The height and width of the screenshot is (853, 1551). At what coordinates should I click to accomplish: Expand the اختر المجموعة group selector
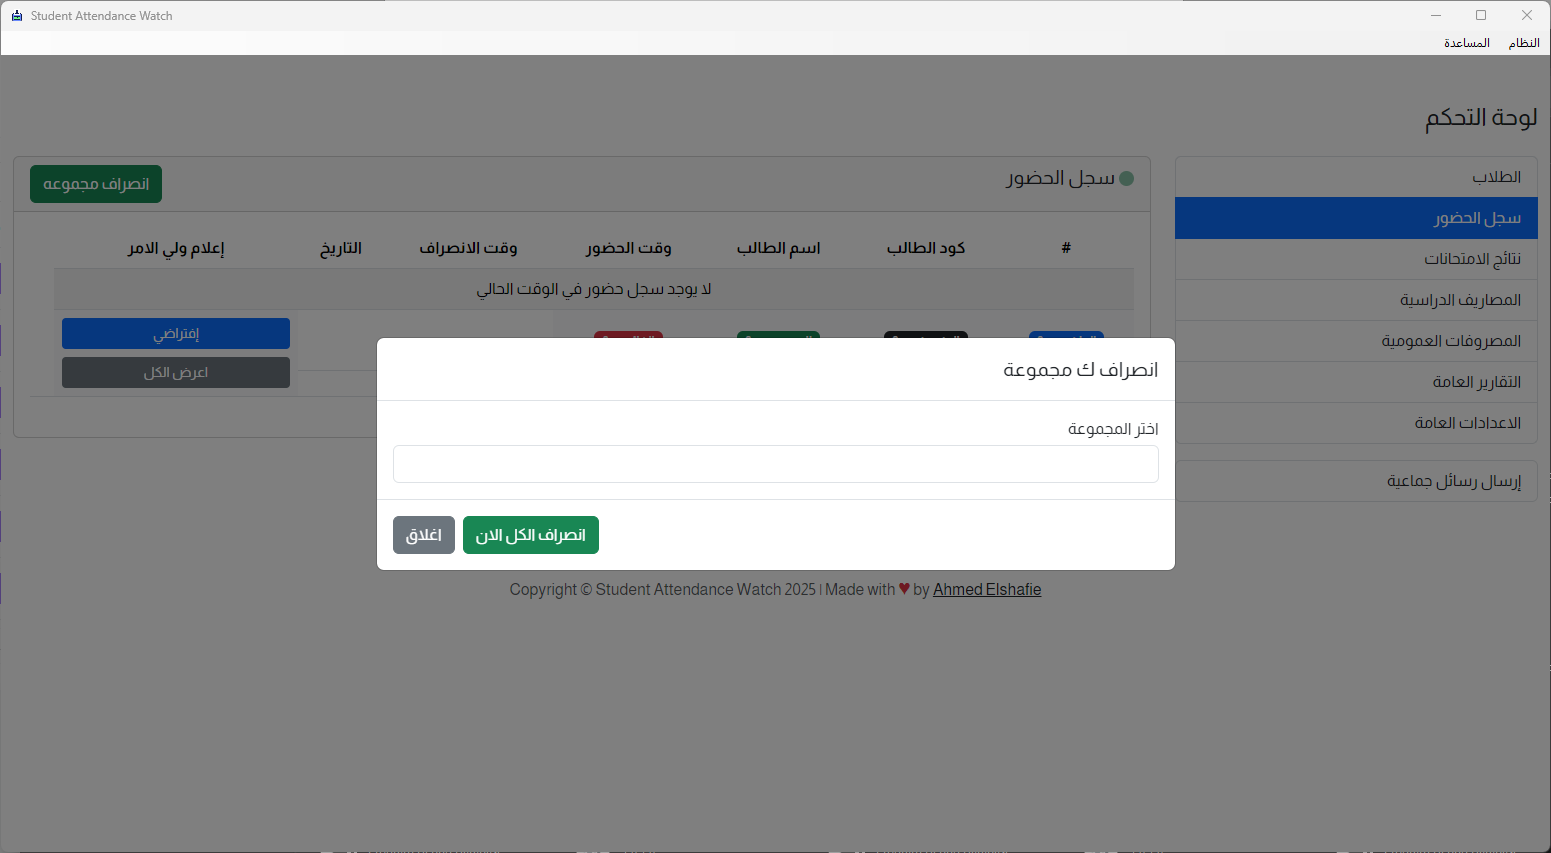775,464
